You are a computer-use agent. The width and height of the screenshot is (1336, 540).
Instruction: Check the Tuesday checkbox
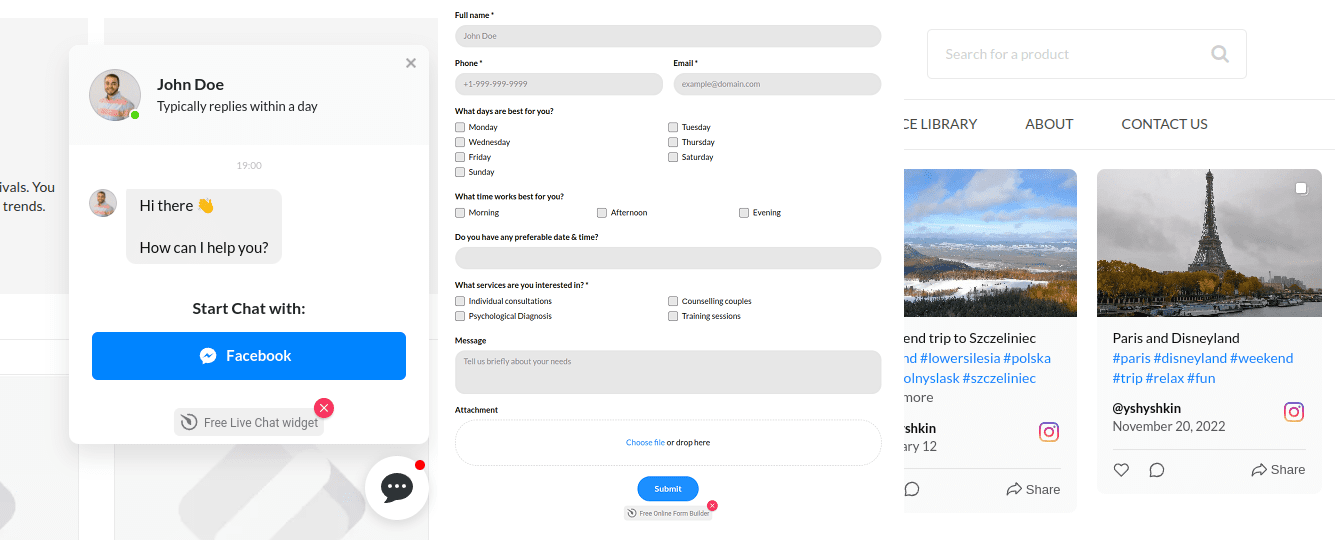pyautogui.click(x=674, y=127)
